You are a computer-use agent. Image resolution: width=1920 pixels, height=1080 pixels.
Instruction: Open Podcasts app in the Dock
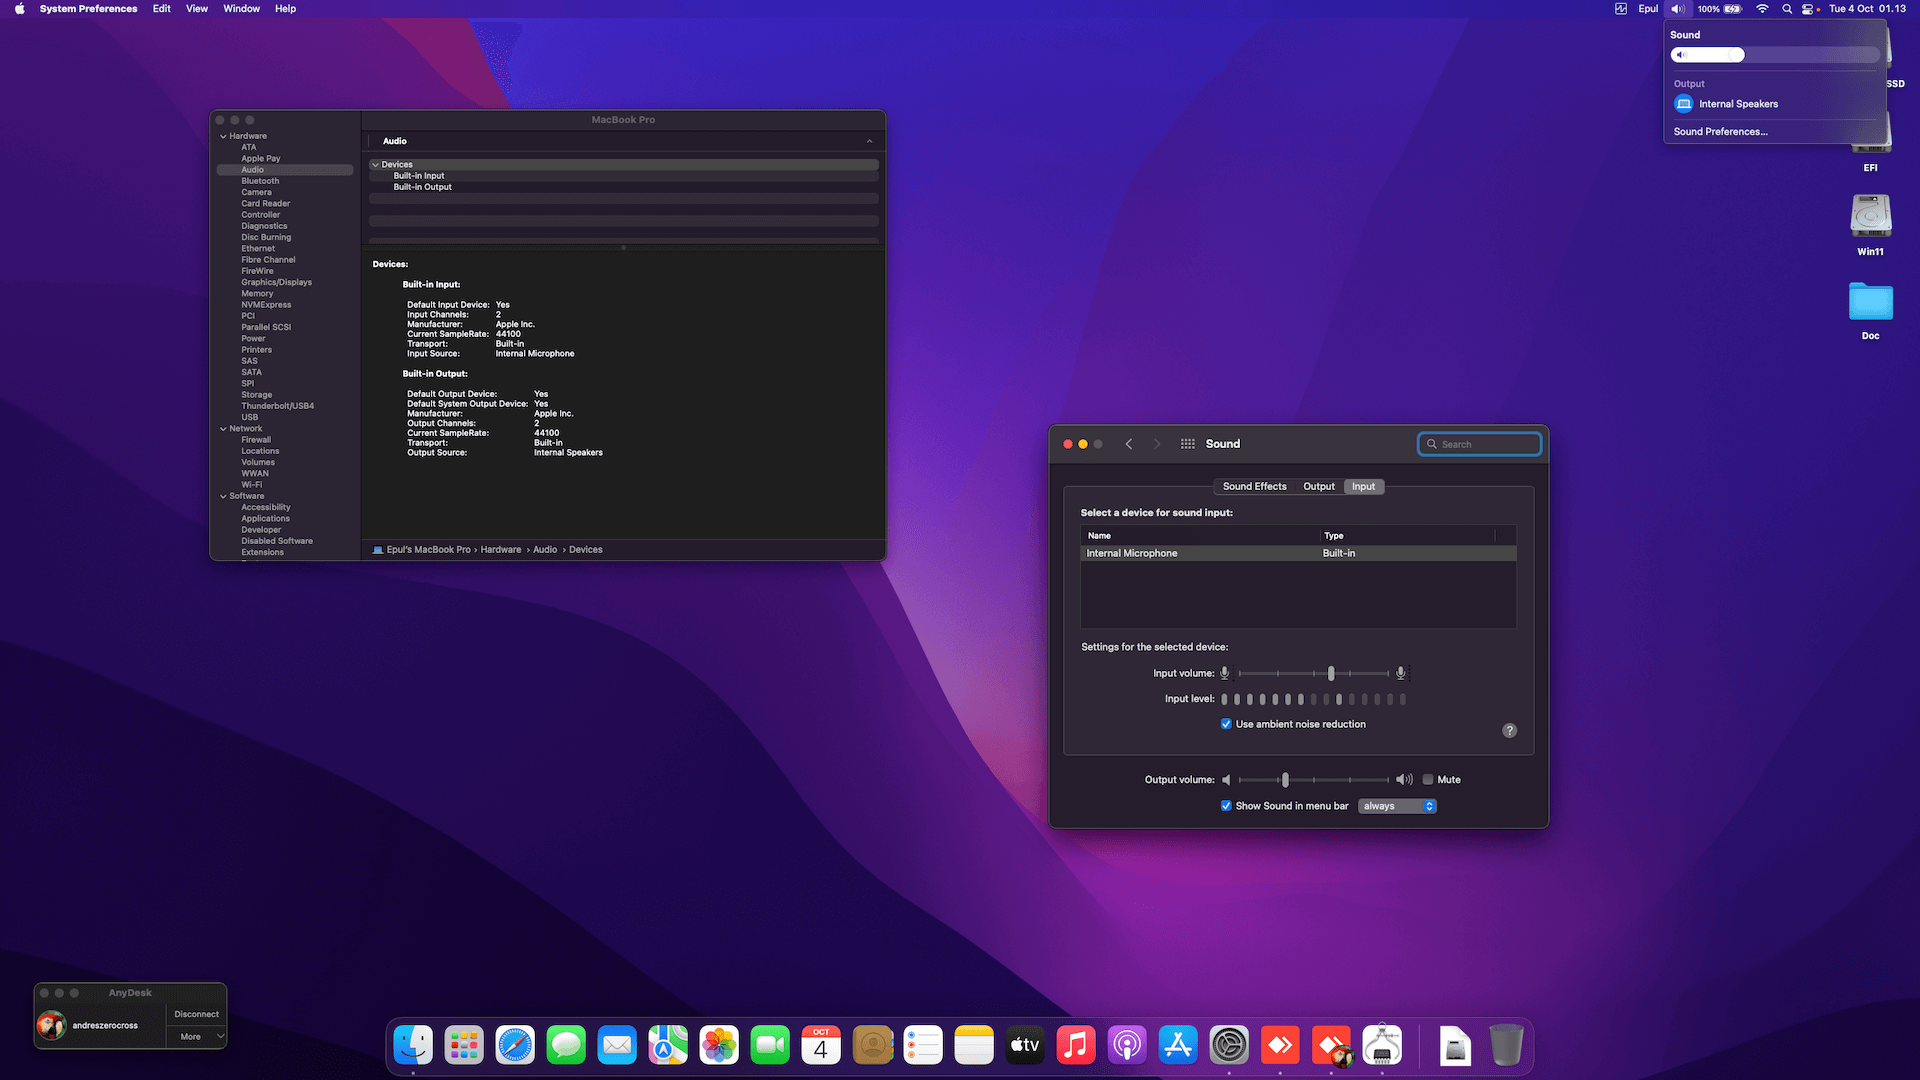tap(1127, 1045)
